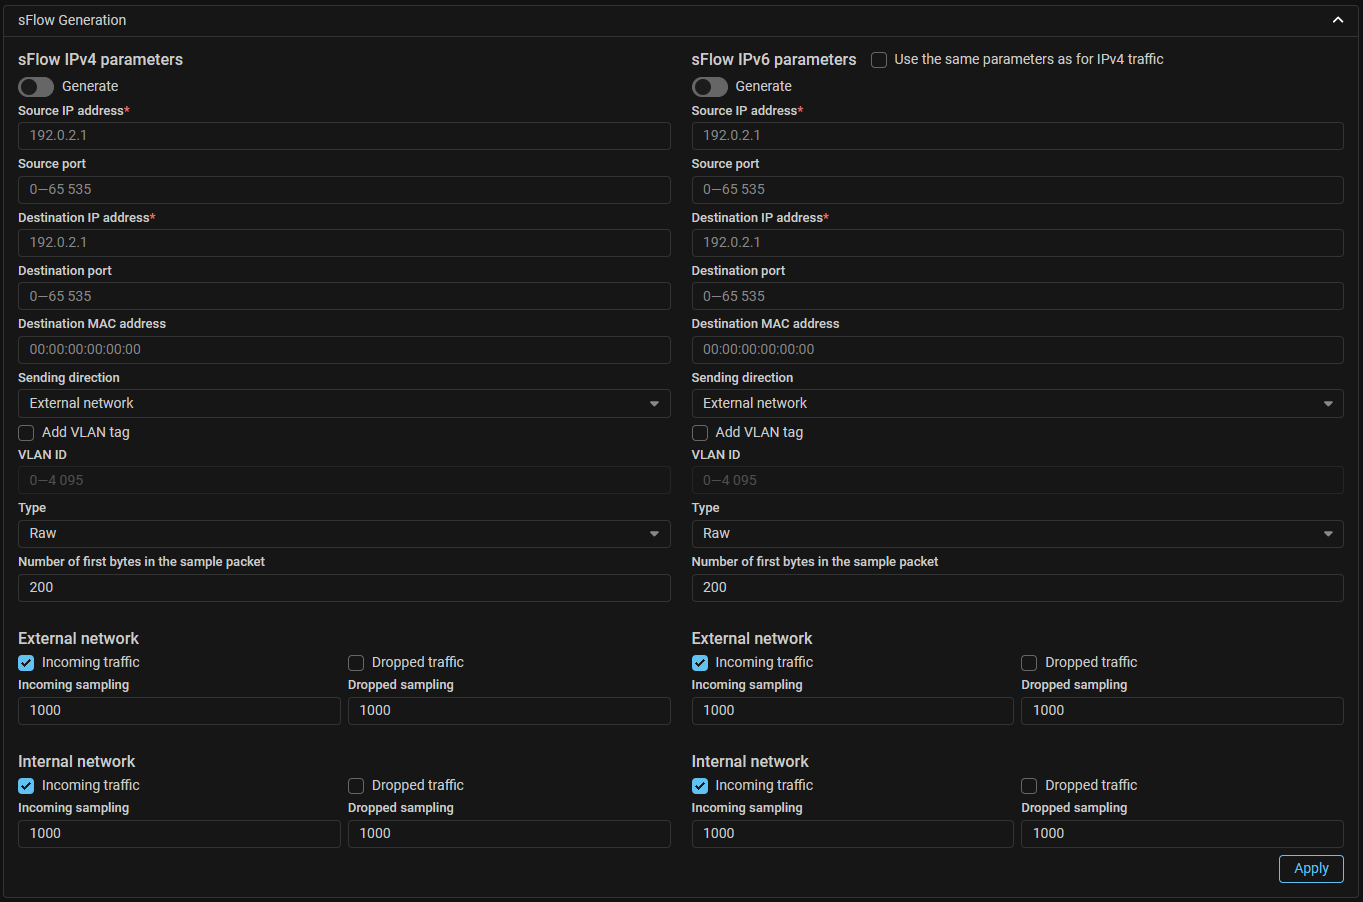Click the IPv4 Source IP address field

click(344, 136)
